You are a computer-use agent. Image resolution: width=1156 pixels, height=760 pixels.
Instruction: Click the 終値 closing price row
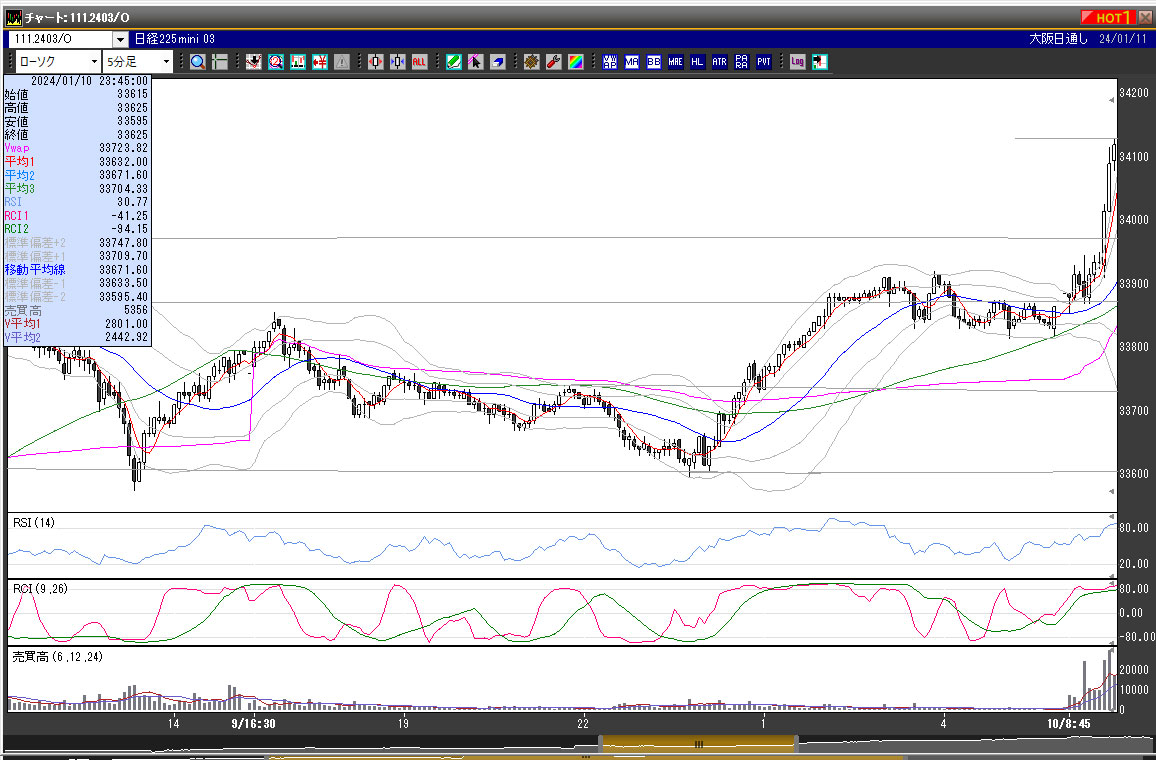(77, 135)
